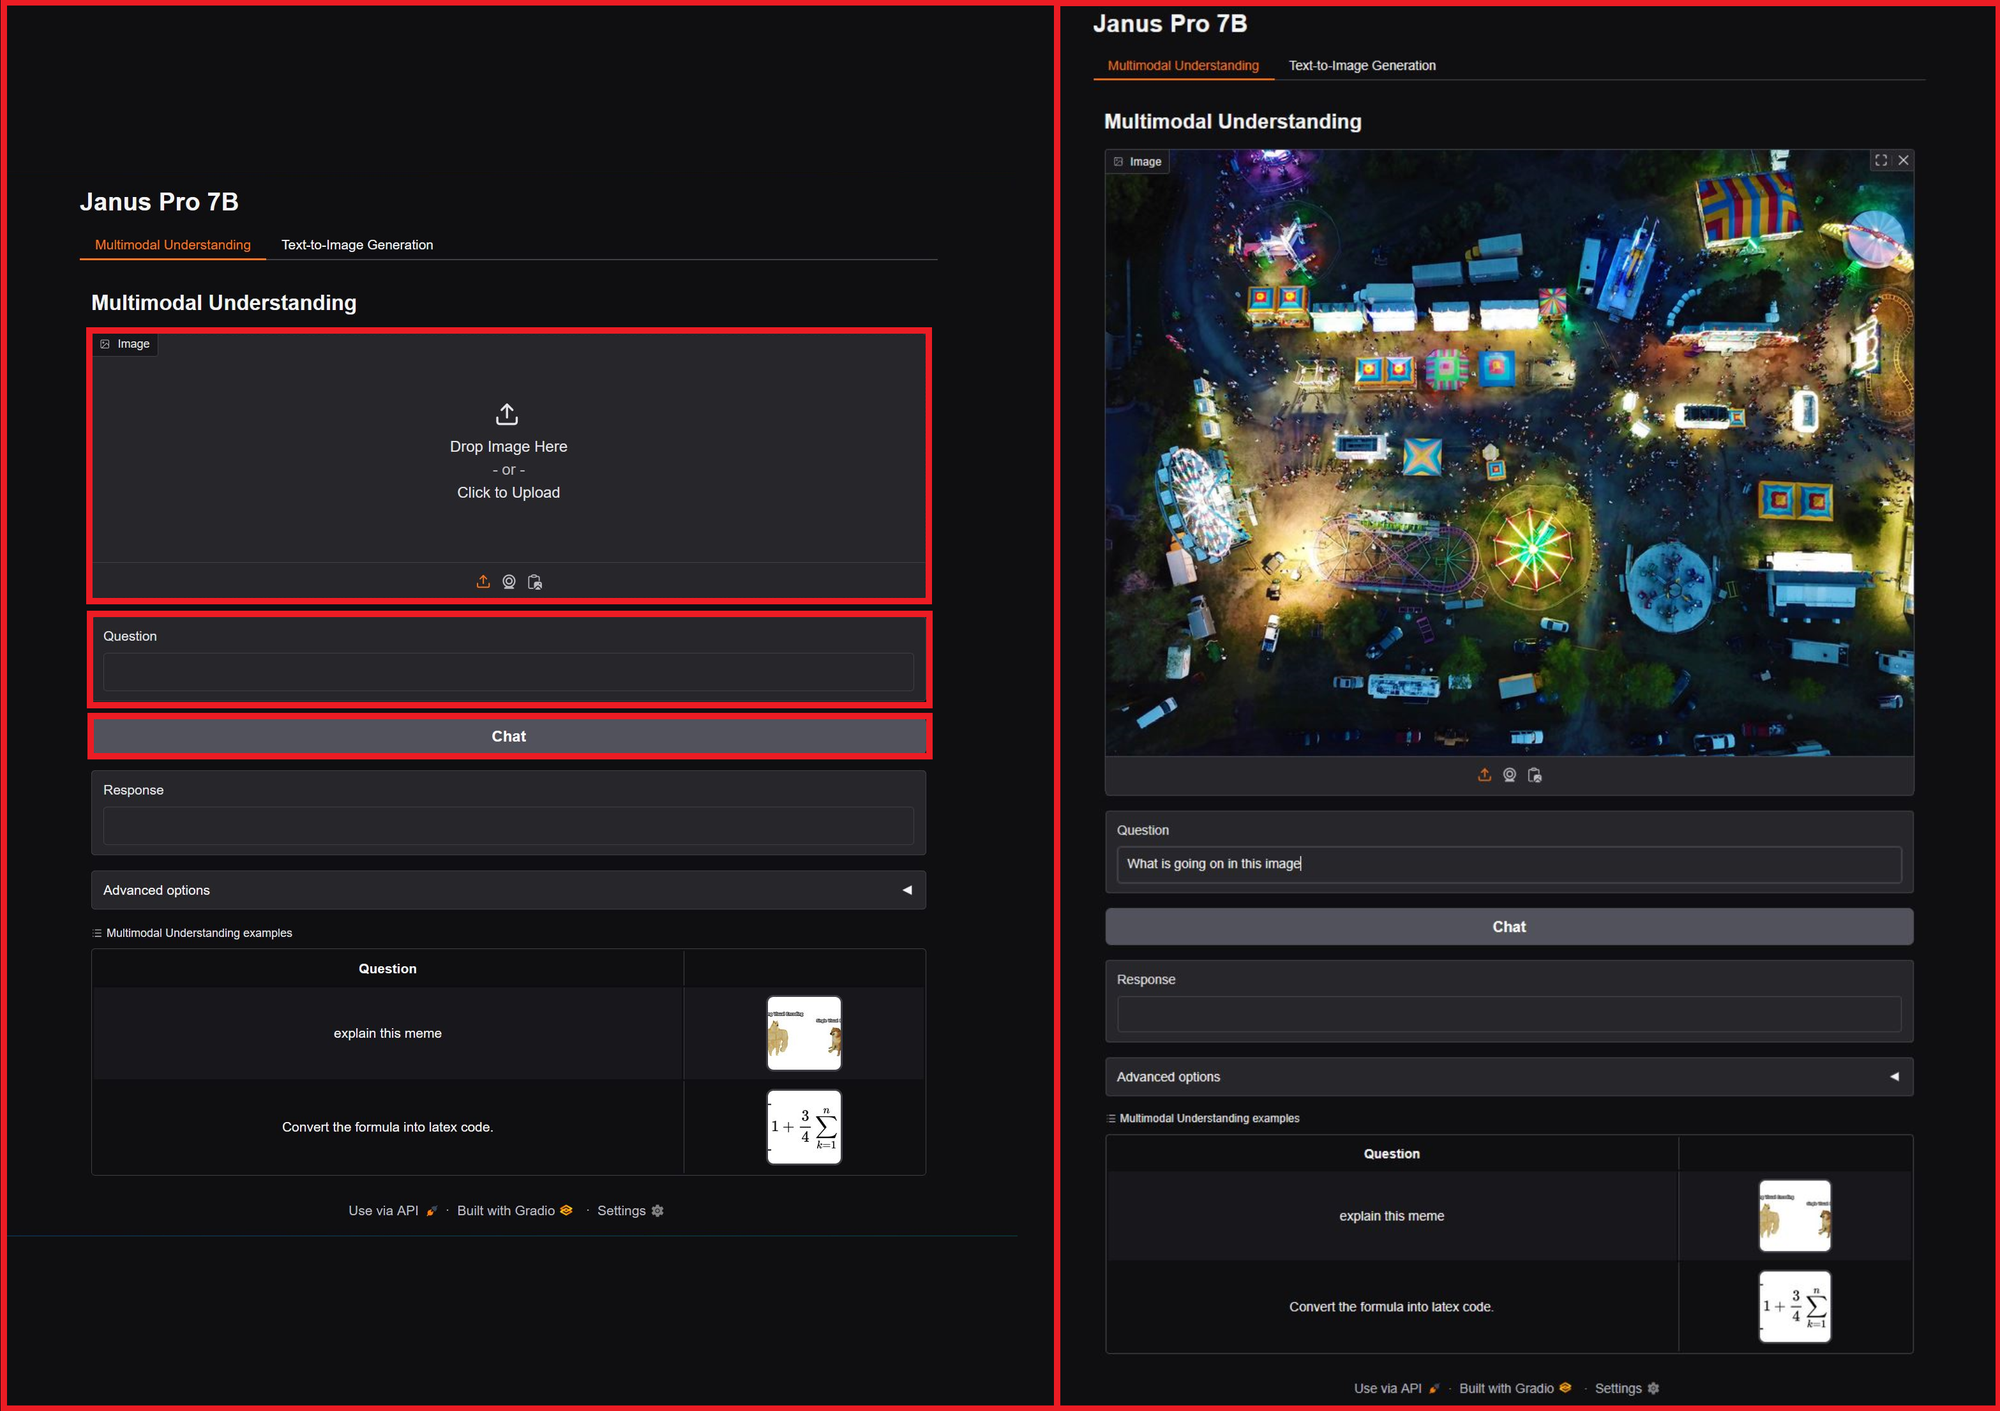Click the Image label icon above the dropzone
Screen dimensions: 2000x1411
point(105,343)
